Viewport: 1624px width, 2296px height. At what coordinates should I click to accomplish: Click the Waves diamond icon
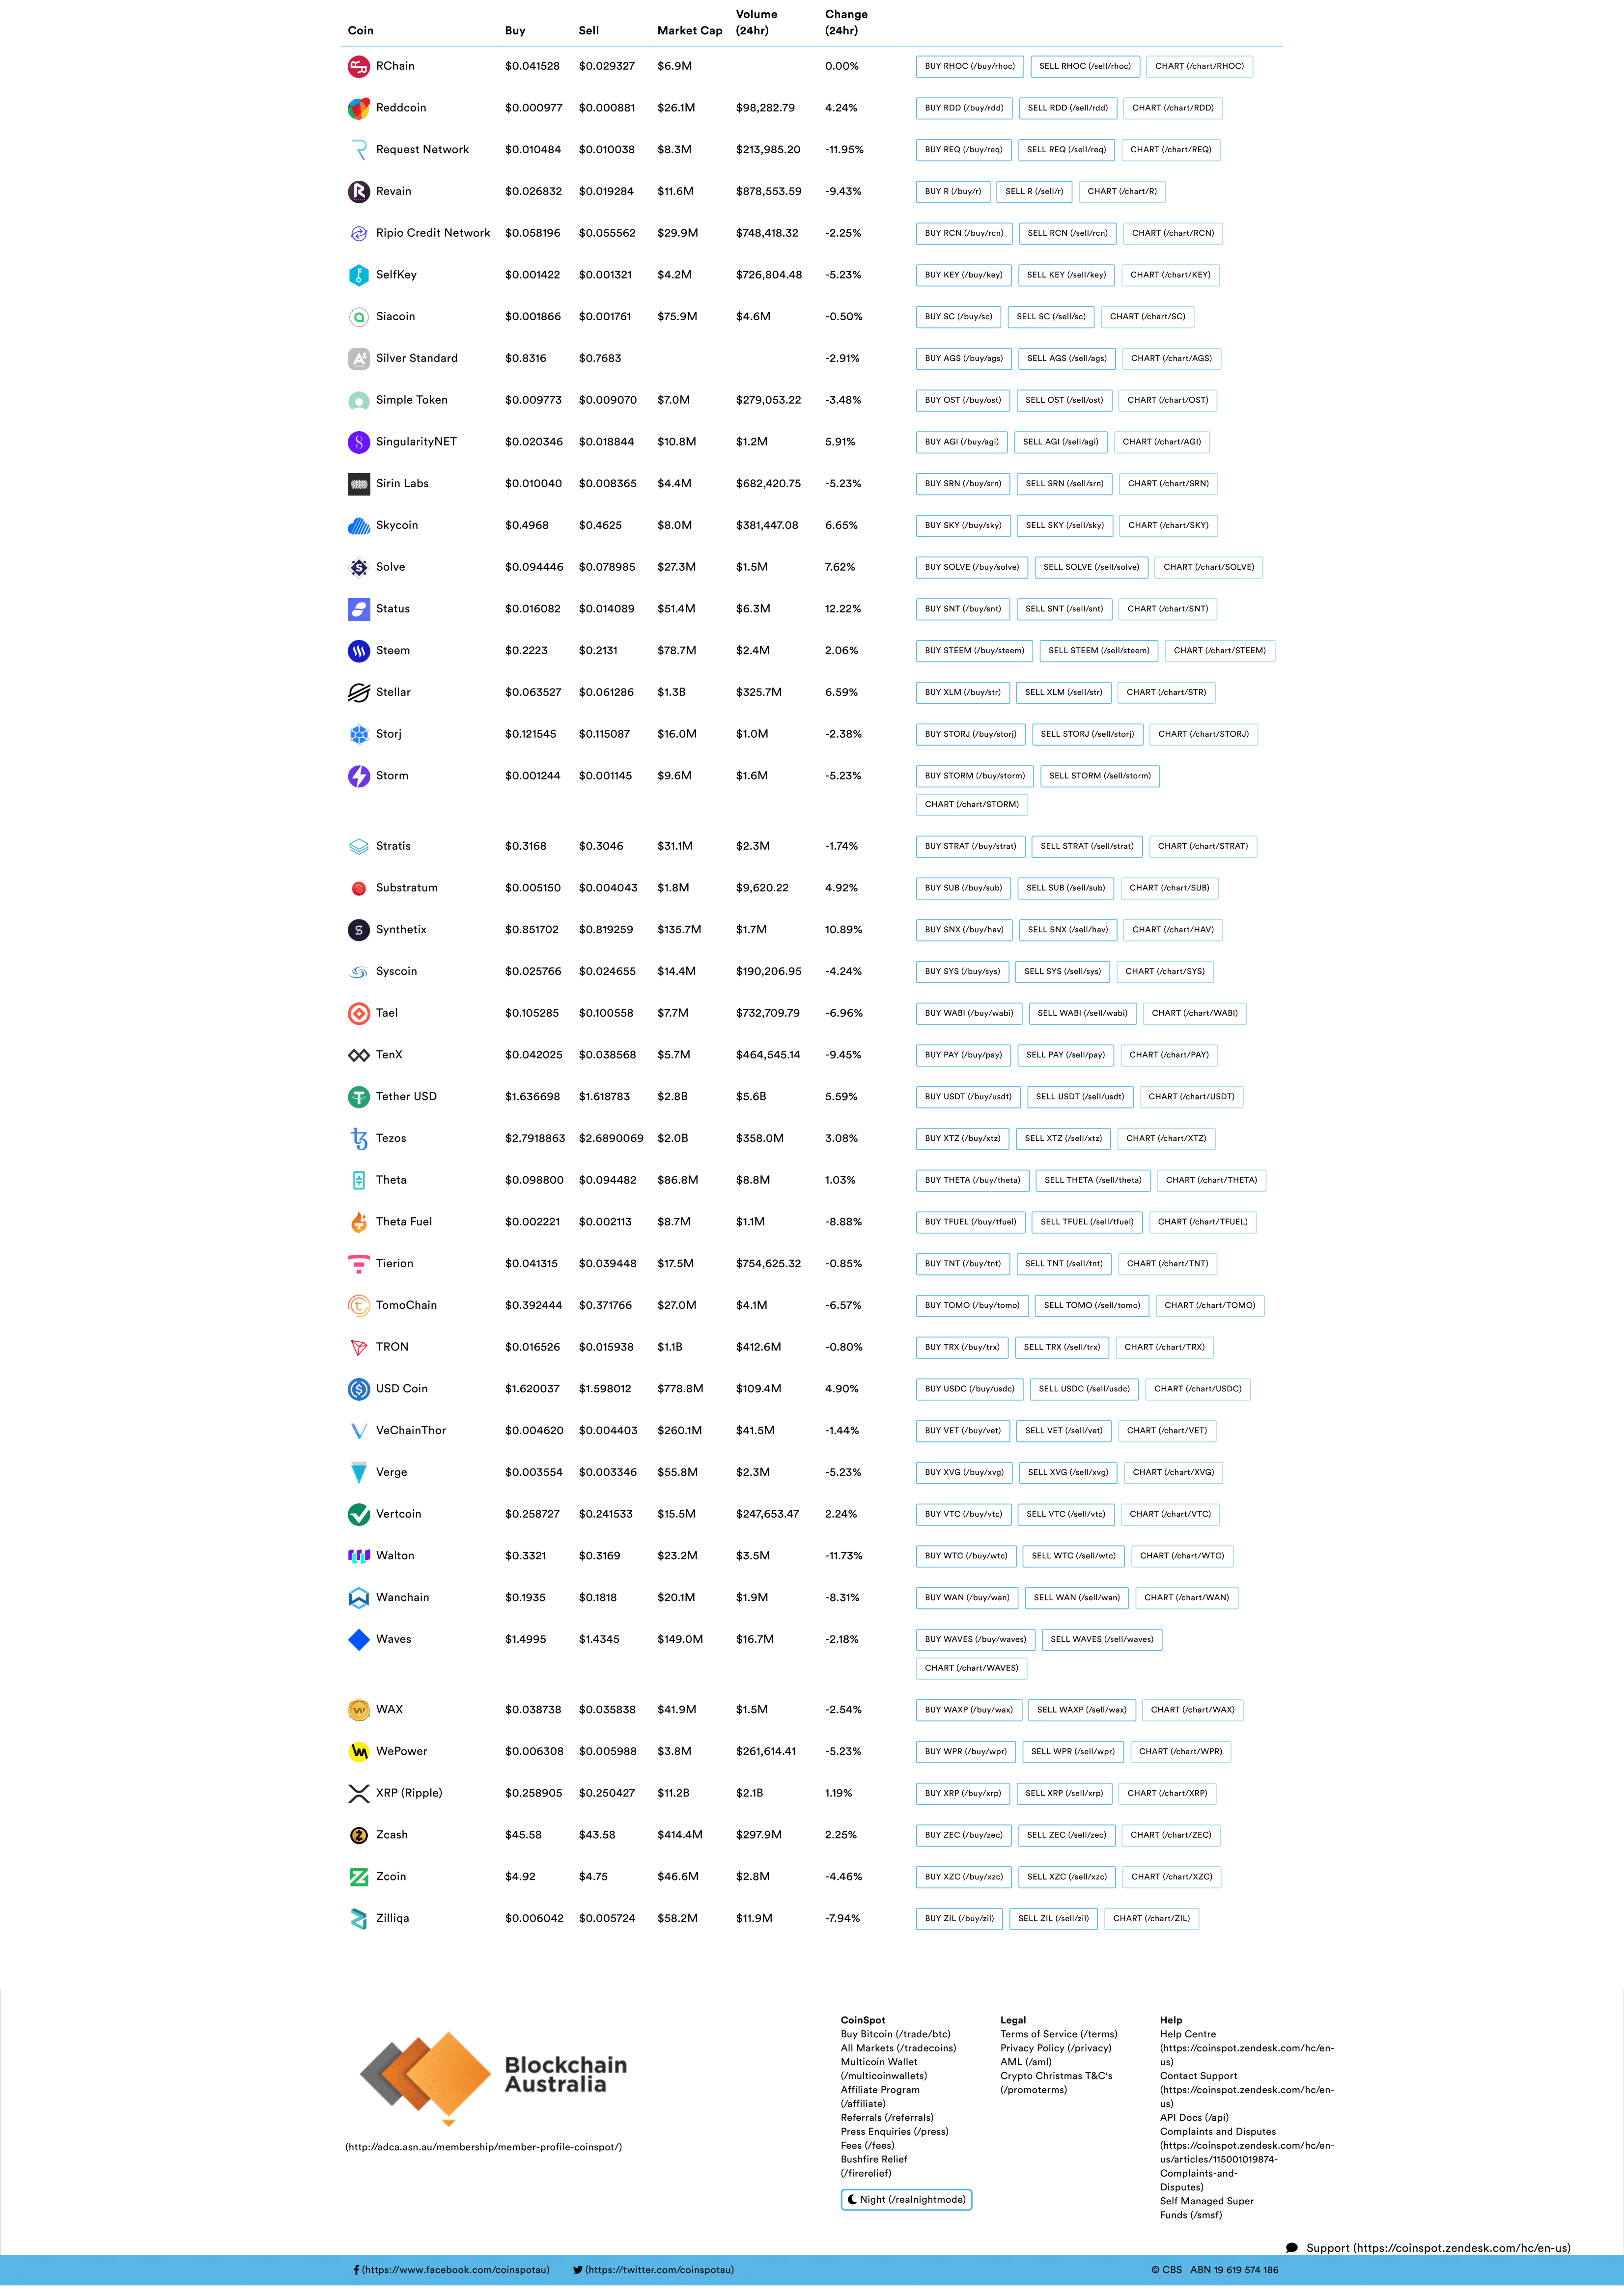(358, 1640)
